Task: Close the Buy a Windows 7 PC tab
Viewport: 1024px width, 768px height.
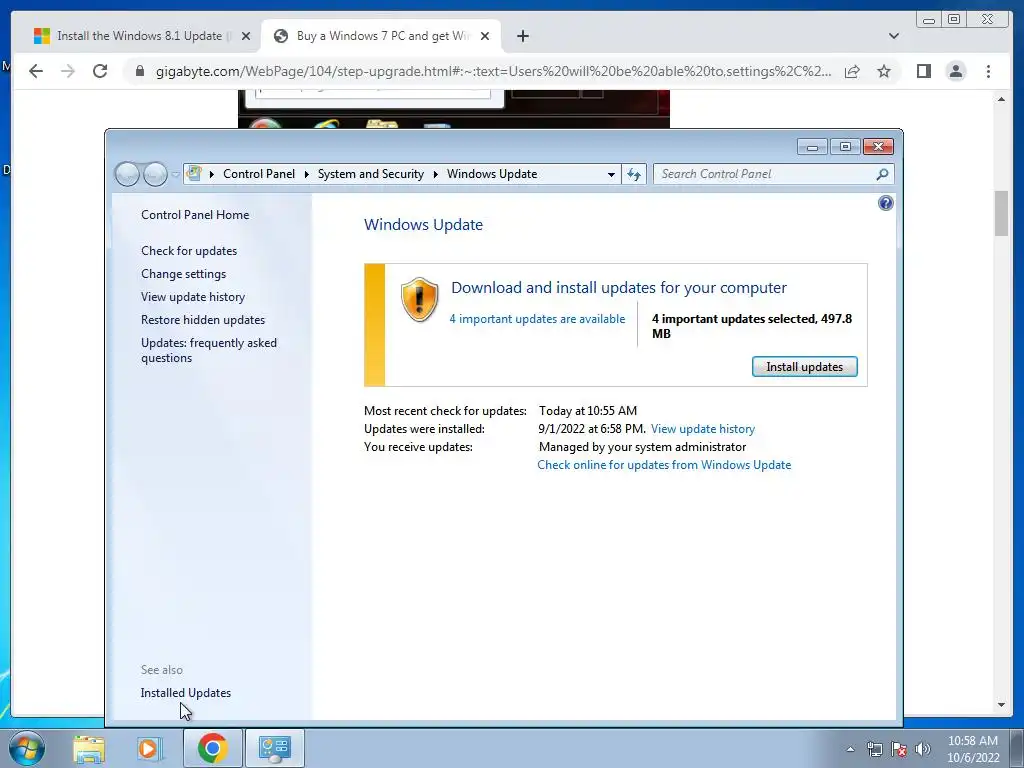Action: (x=485, y=36)
